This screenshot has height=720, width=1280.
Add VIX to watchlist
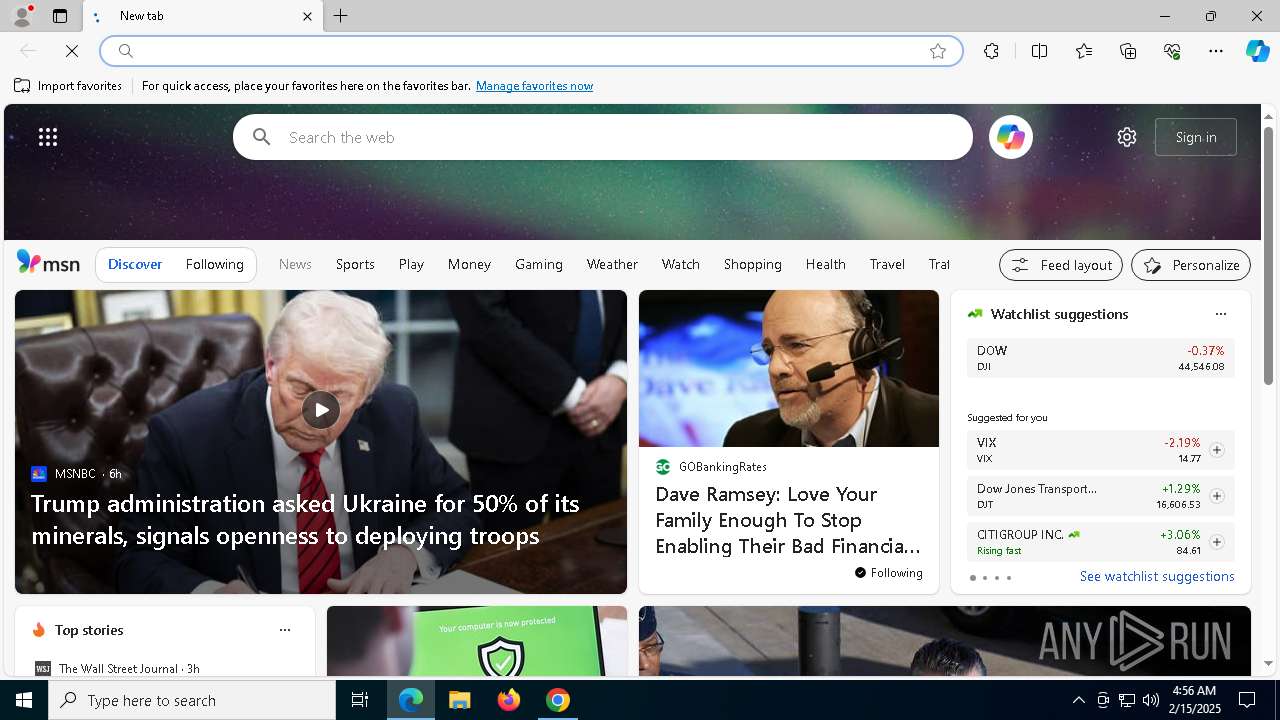click(1216, 450)
